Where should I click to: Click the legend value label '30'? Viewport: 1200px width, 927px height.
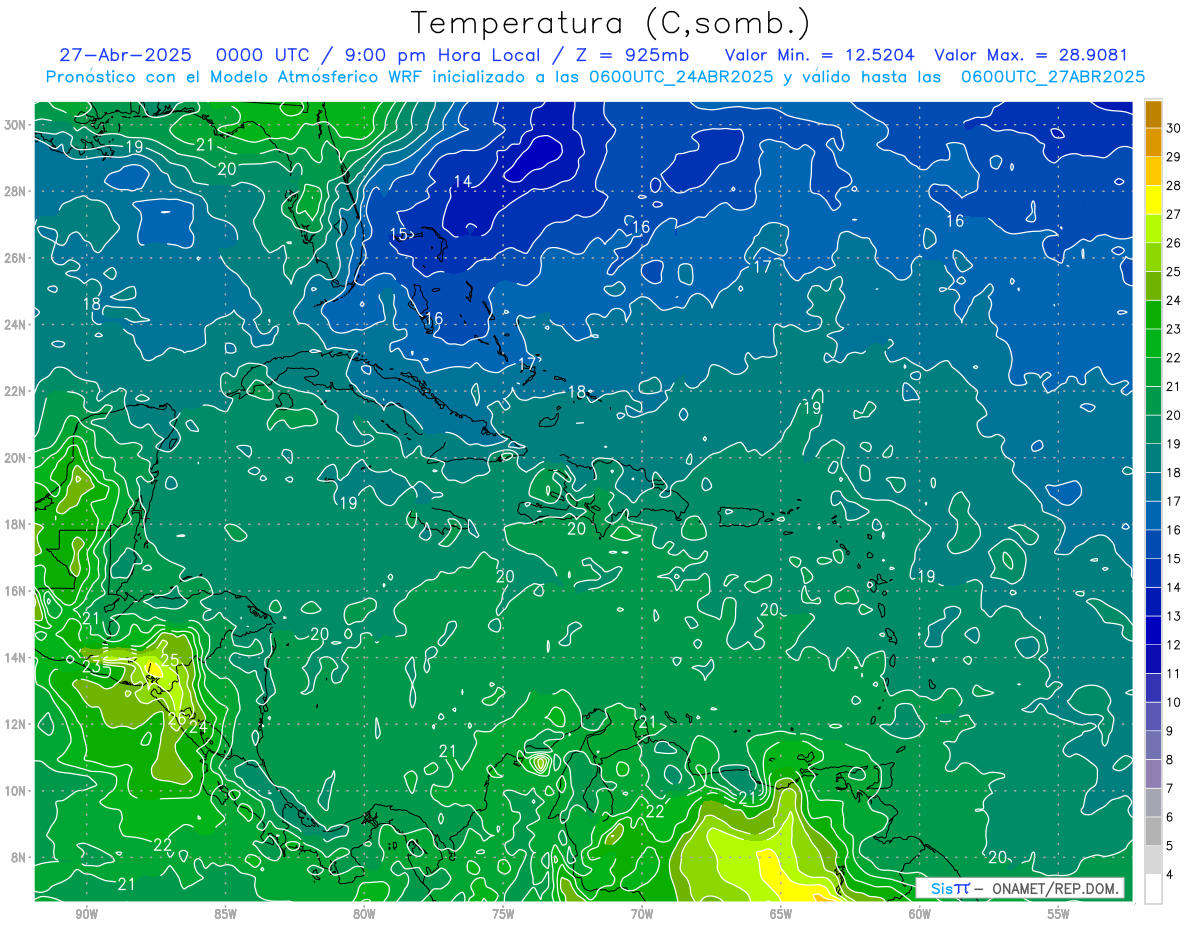[x=1174, y=127]
